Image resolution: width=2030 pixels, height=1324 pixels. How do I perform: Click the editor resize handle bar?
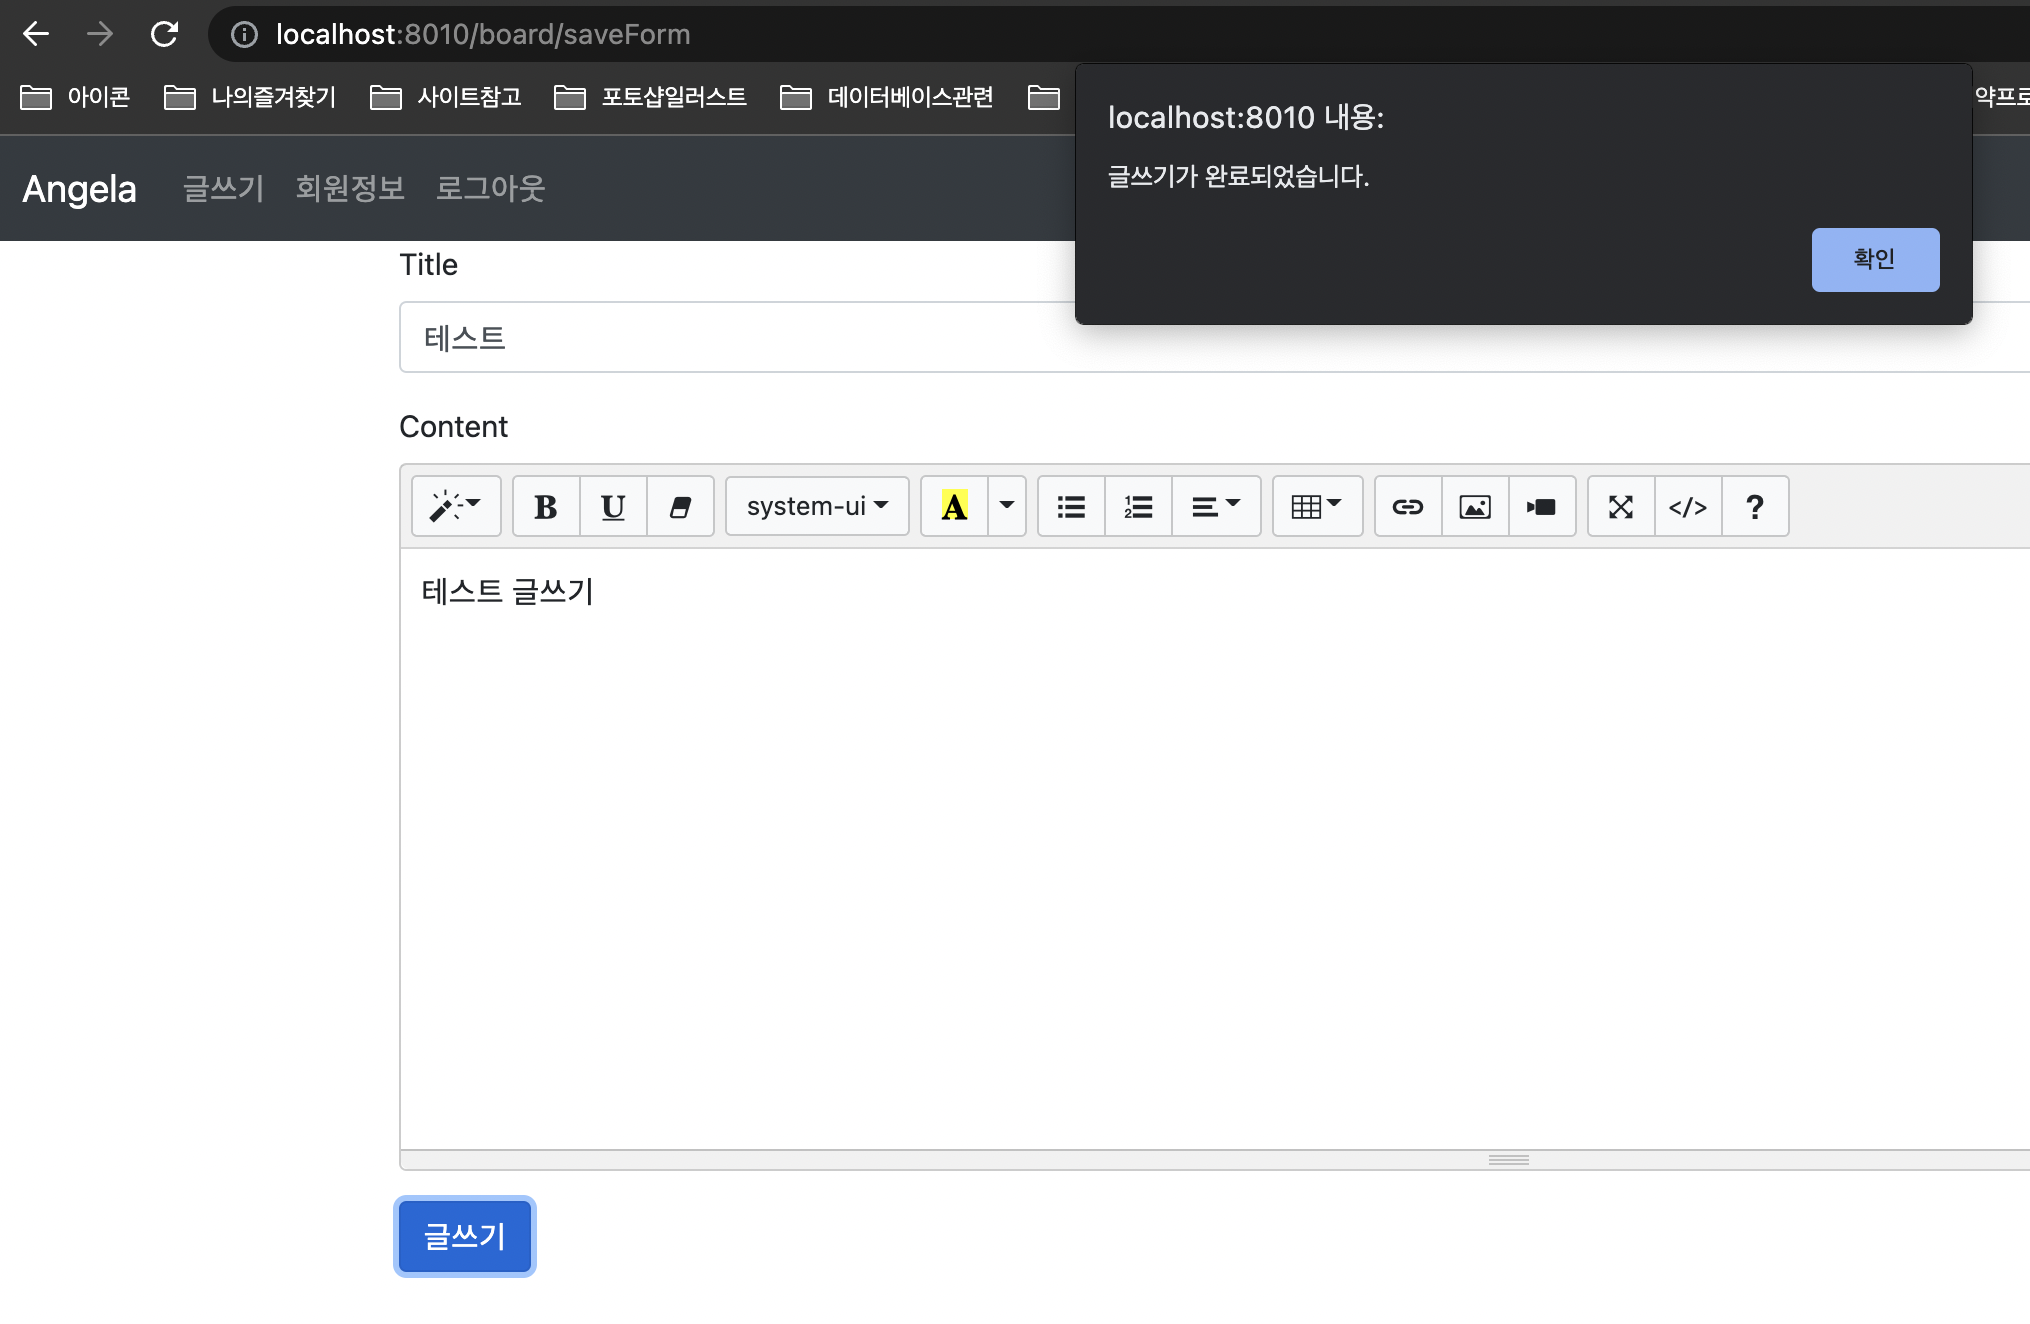[x=1214, y=1160]
